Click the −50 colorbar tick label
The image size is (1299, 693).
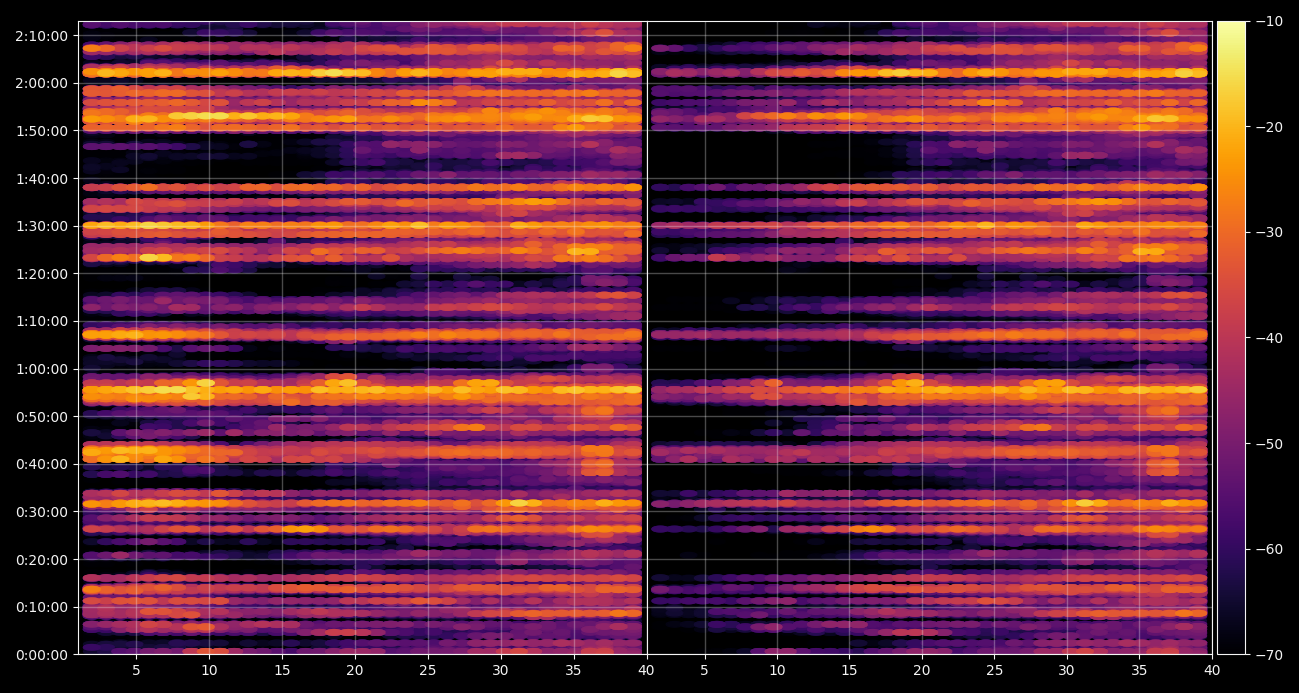coord(1268,443)
